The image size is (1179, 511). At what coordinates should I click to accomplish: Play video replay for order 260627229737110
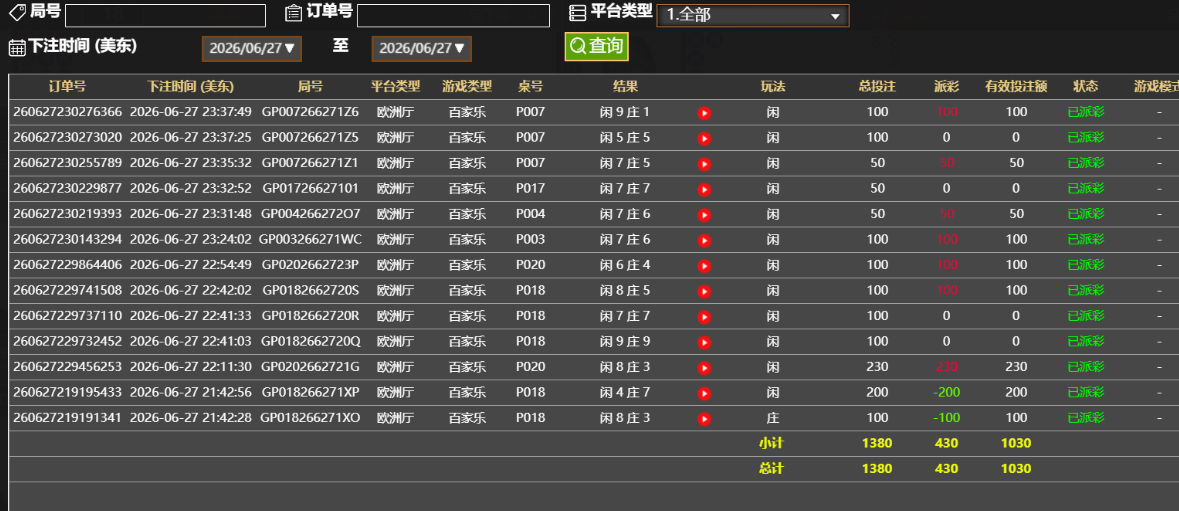(x=704, y=317)
